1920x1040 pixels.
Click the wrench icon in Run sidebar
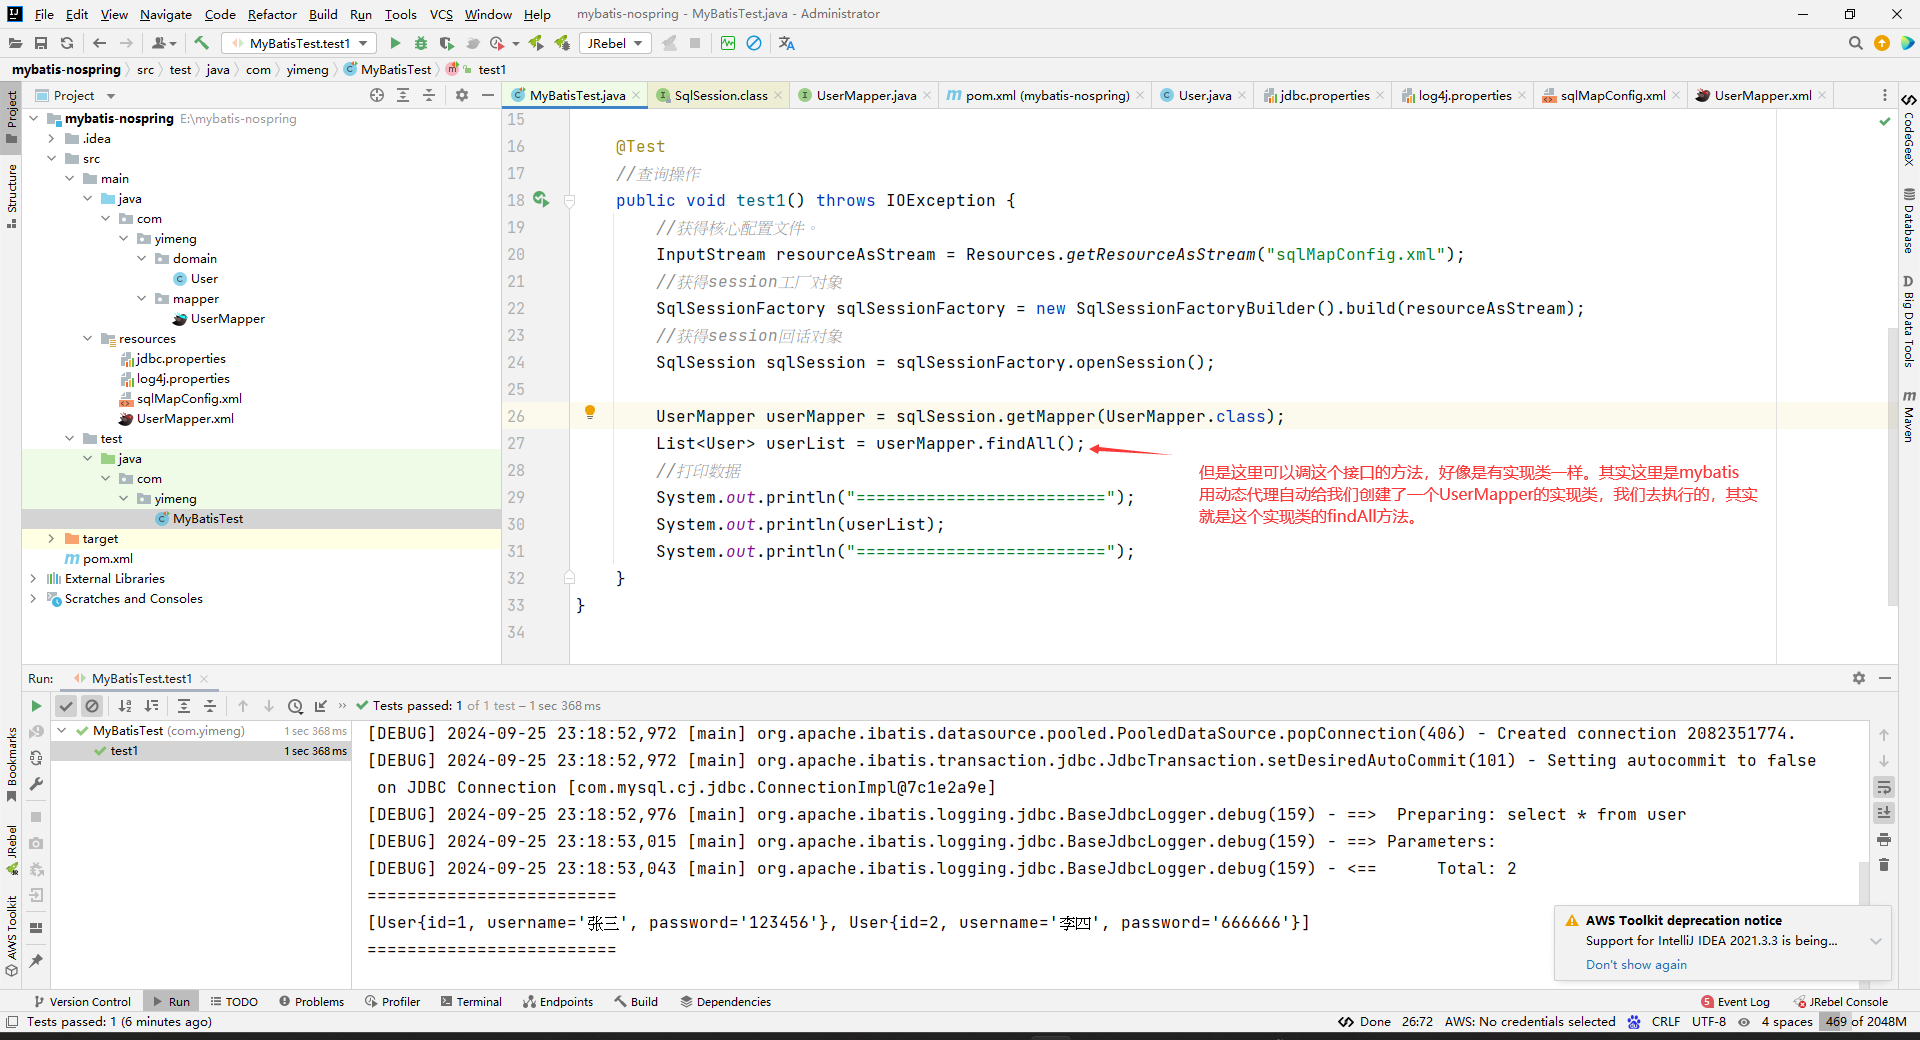point(36,784)
